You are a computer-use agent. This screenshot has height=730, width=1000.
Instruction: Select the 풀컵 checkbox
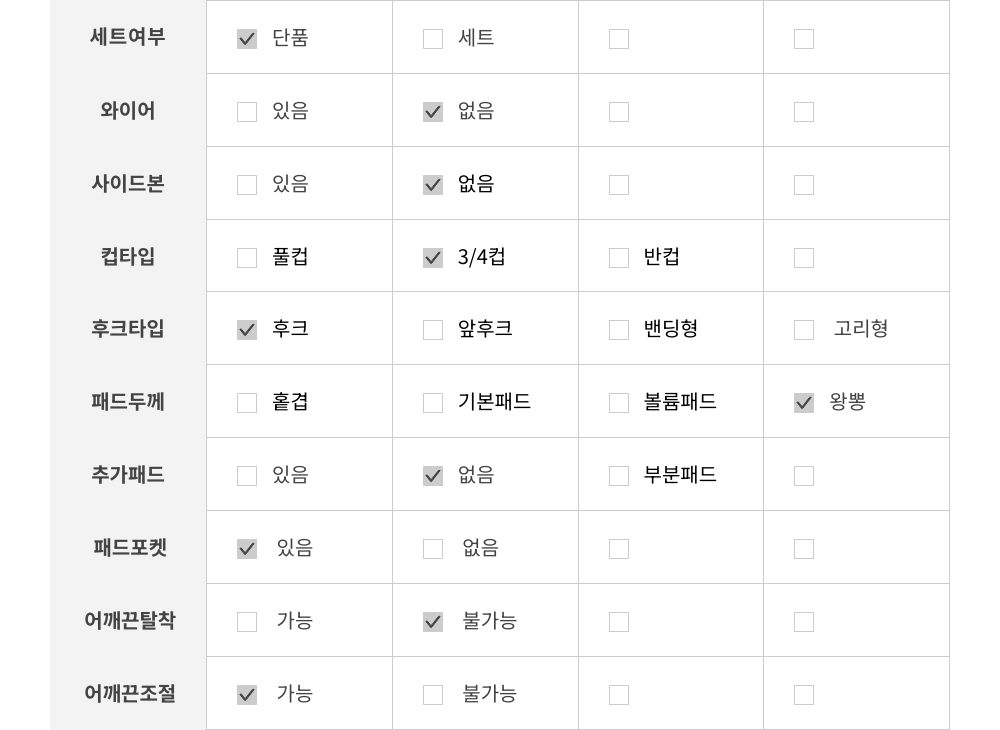pos(247,258)
